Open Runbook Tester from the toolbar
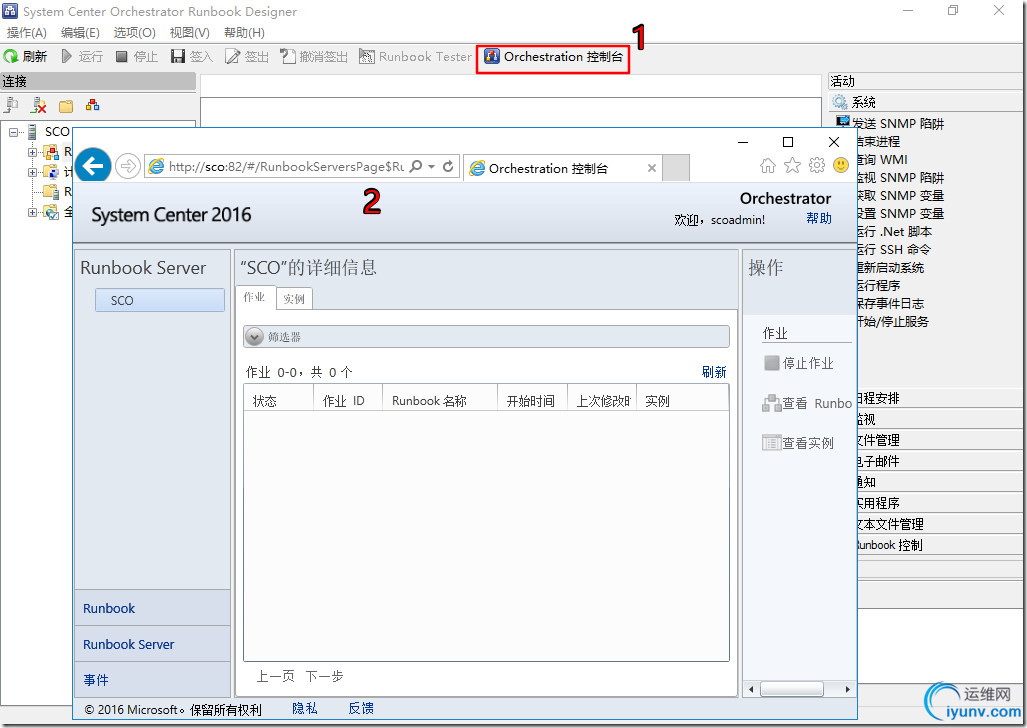This screenshot has height=728, width=1027. [415, 57]
